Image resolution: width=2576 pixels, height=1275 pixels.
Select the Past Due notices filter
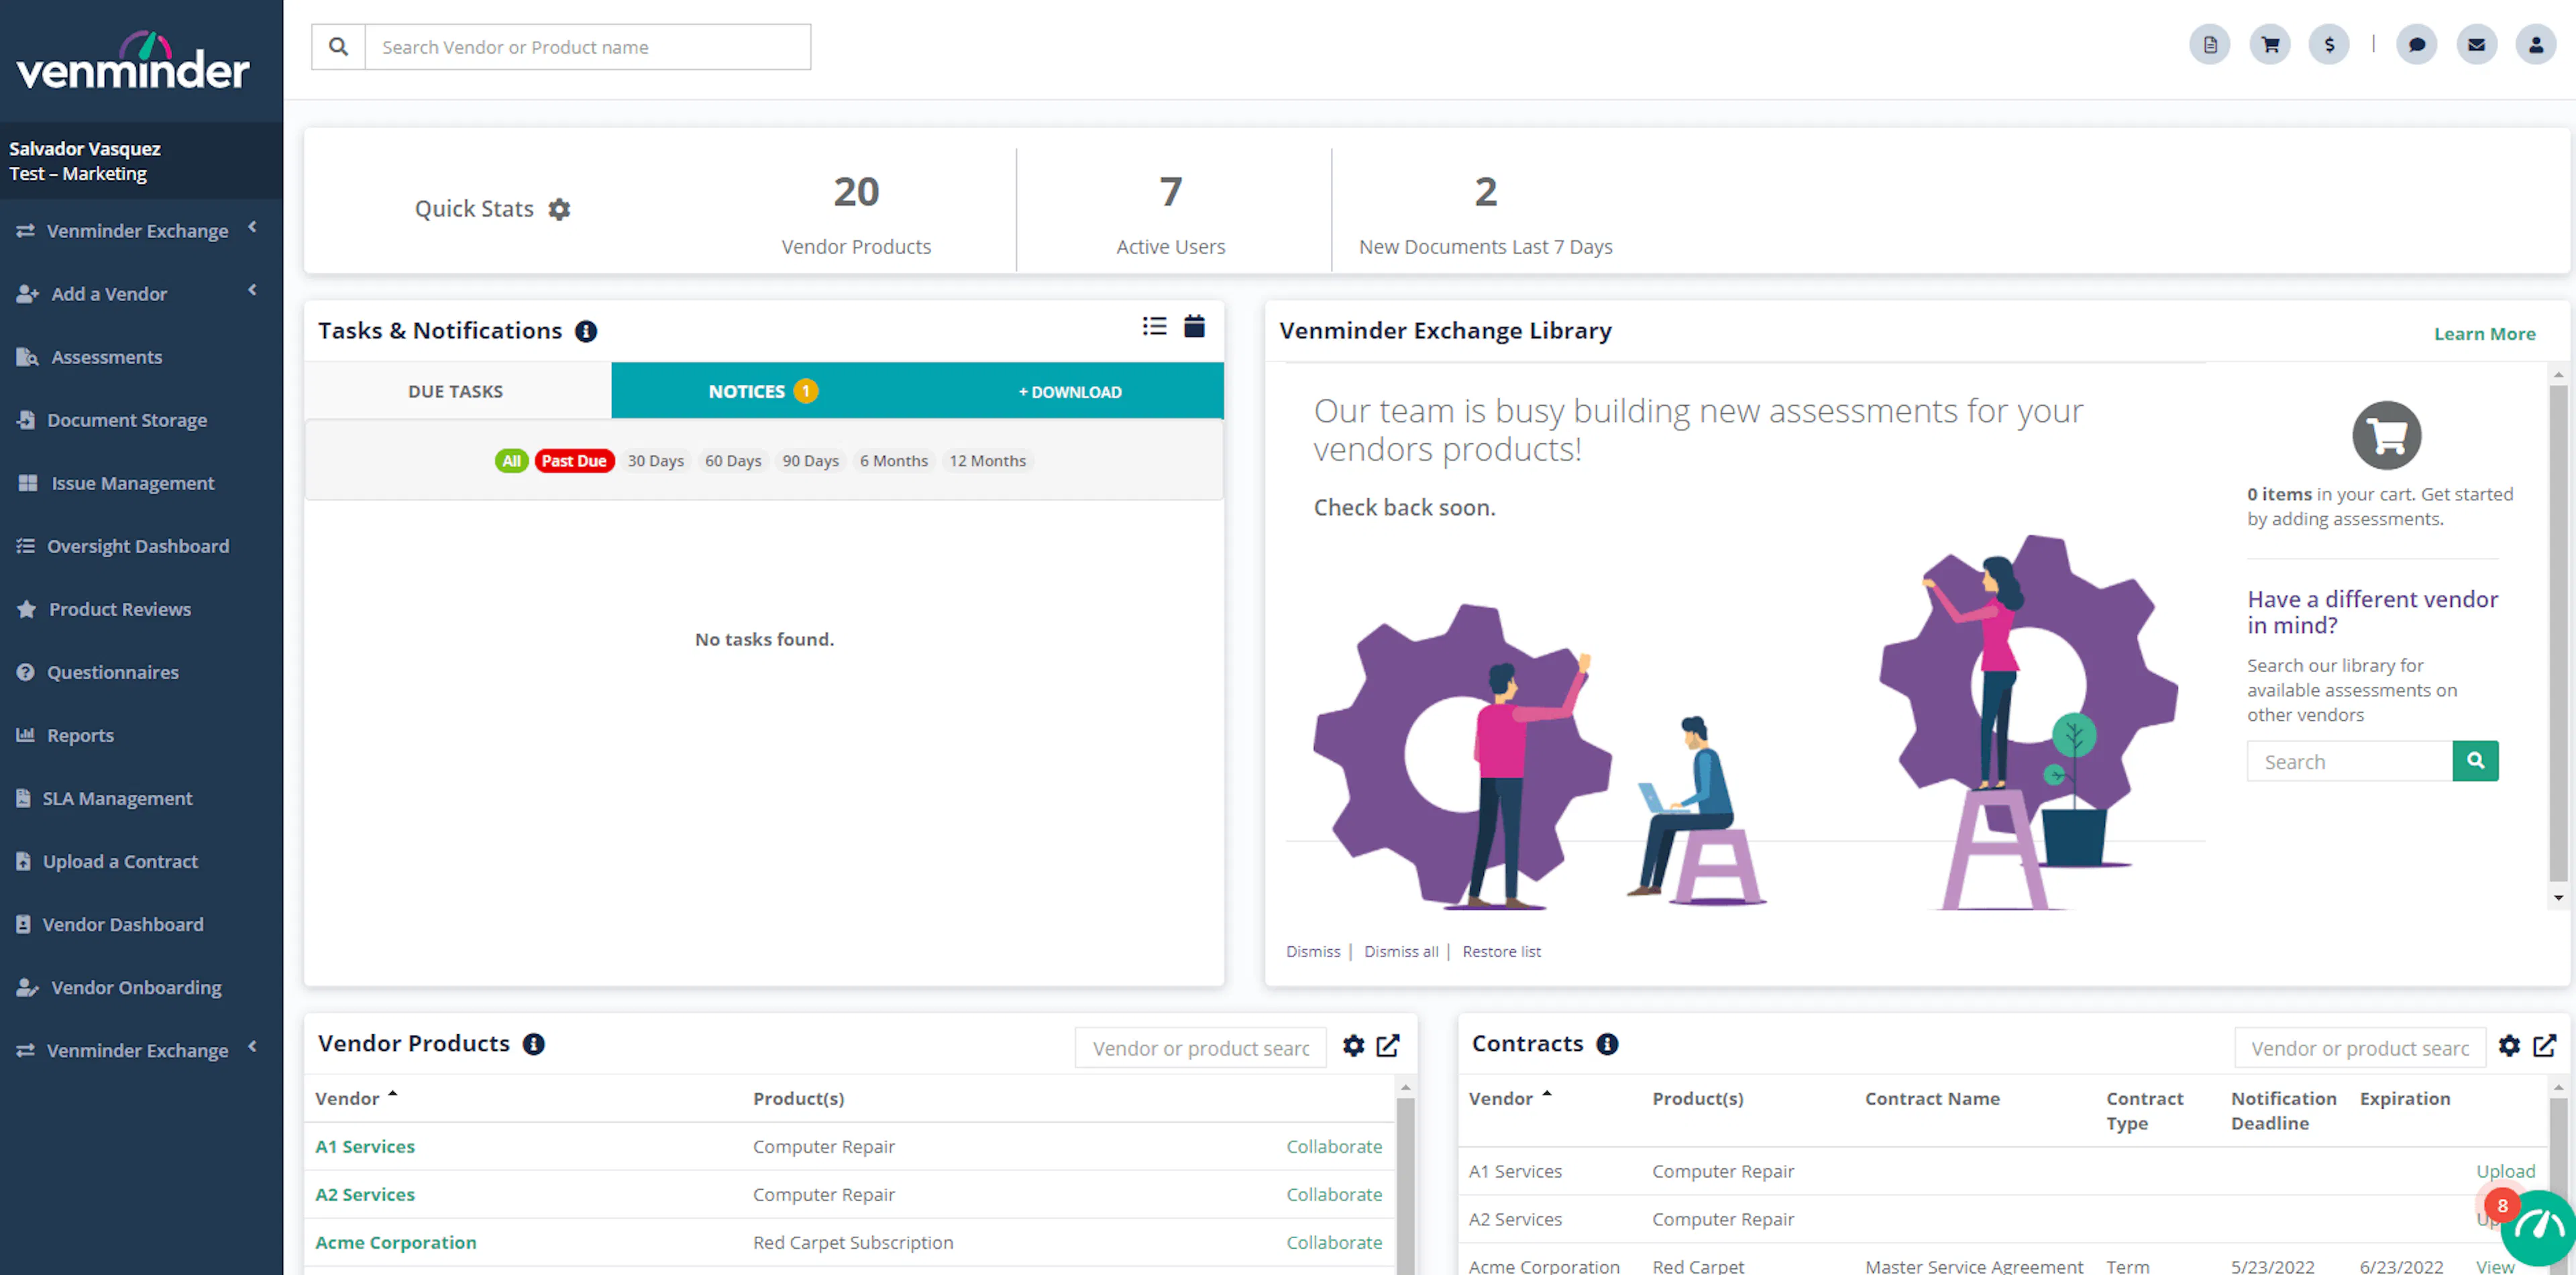574,460
